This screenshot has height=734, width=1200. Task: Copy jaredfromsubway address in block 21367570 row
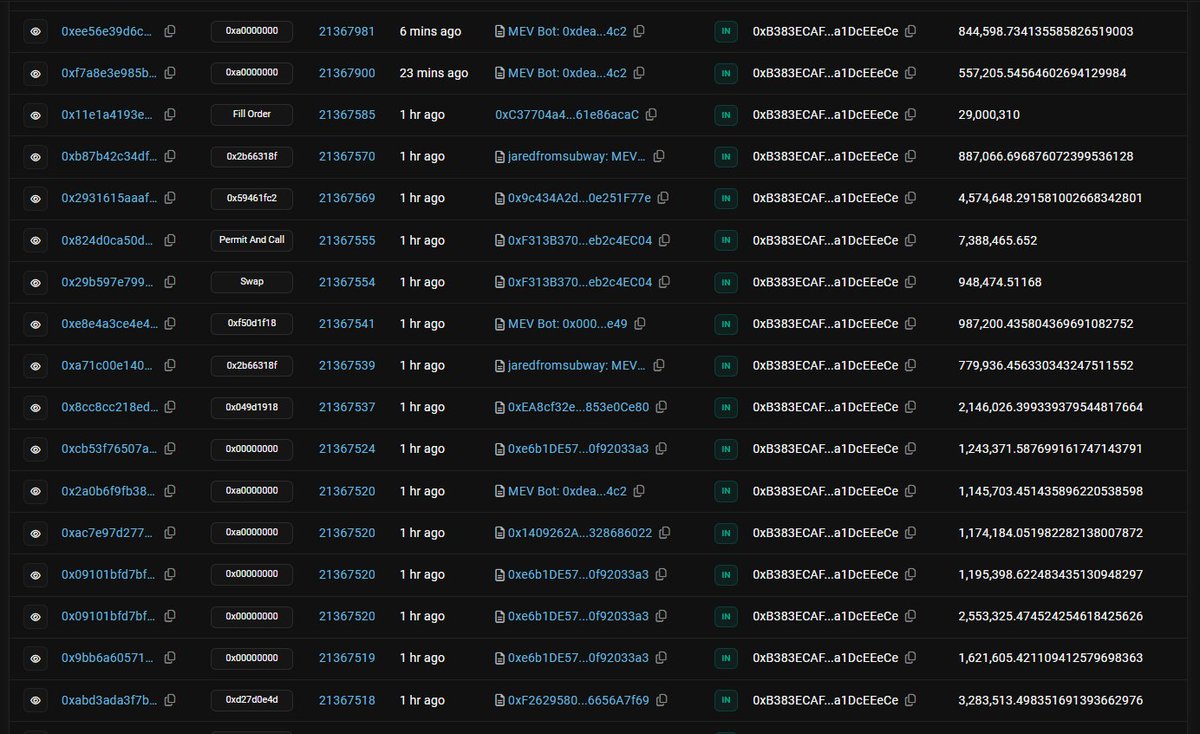pyautogui.click(x=659, y=157)
